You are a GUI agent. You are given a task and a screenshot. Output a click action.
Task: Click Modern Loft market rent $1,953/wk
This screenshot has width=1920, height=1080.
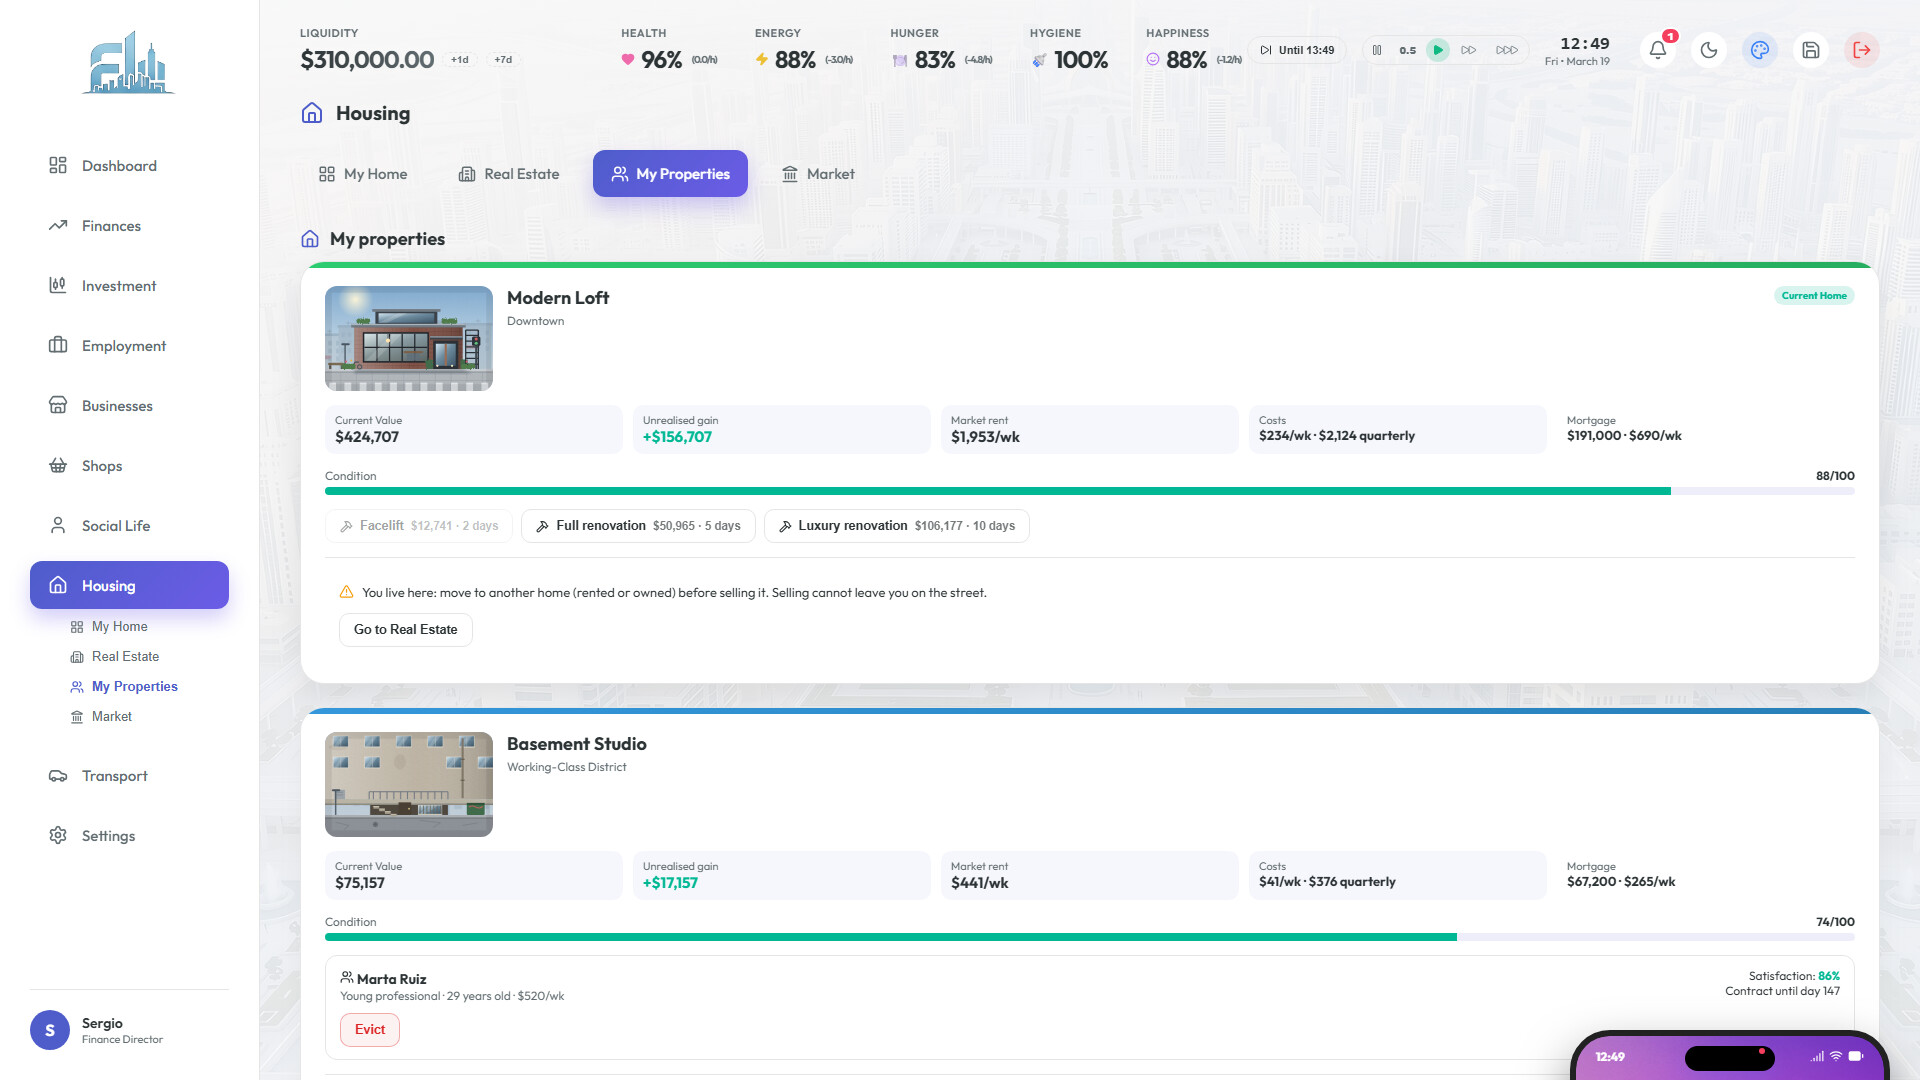pos(985,437)
